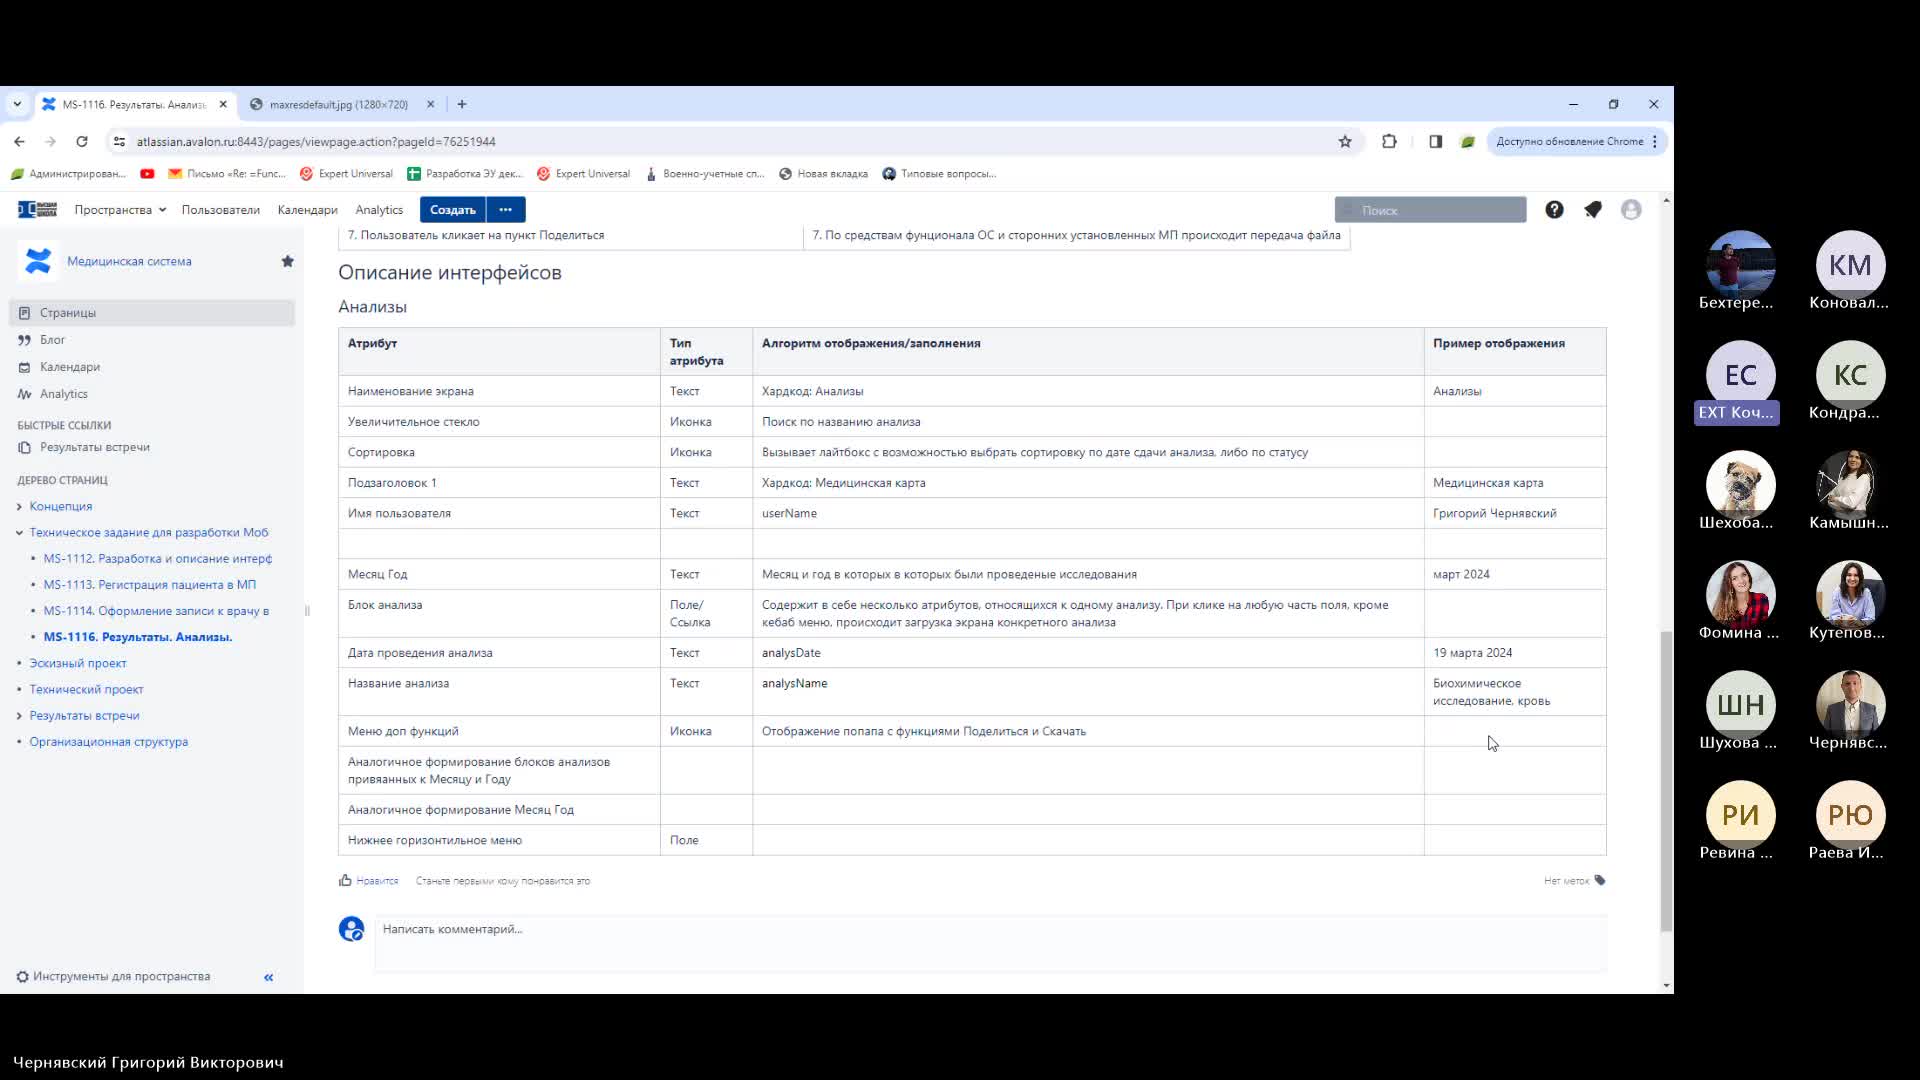Screen dimensions: 1920x1080
Task: Open the help question mark menu
Action: click(x=1554, y=209)
